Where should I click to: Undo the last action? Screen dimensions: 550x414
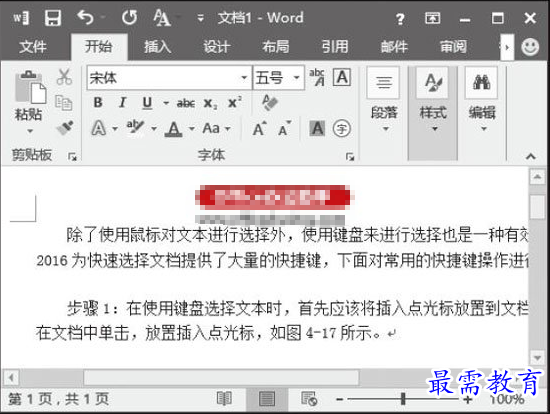point(85,17)
